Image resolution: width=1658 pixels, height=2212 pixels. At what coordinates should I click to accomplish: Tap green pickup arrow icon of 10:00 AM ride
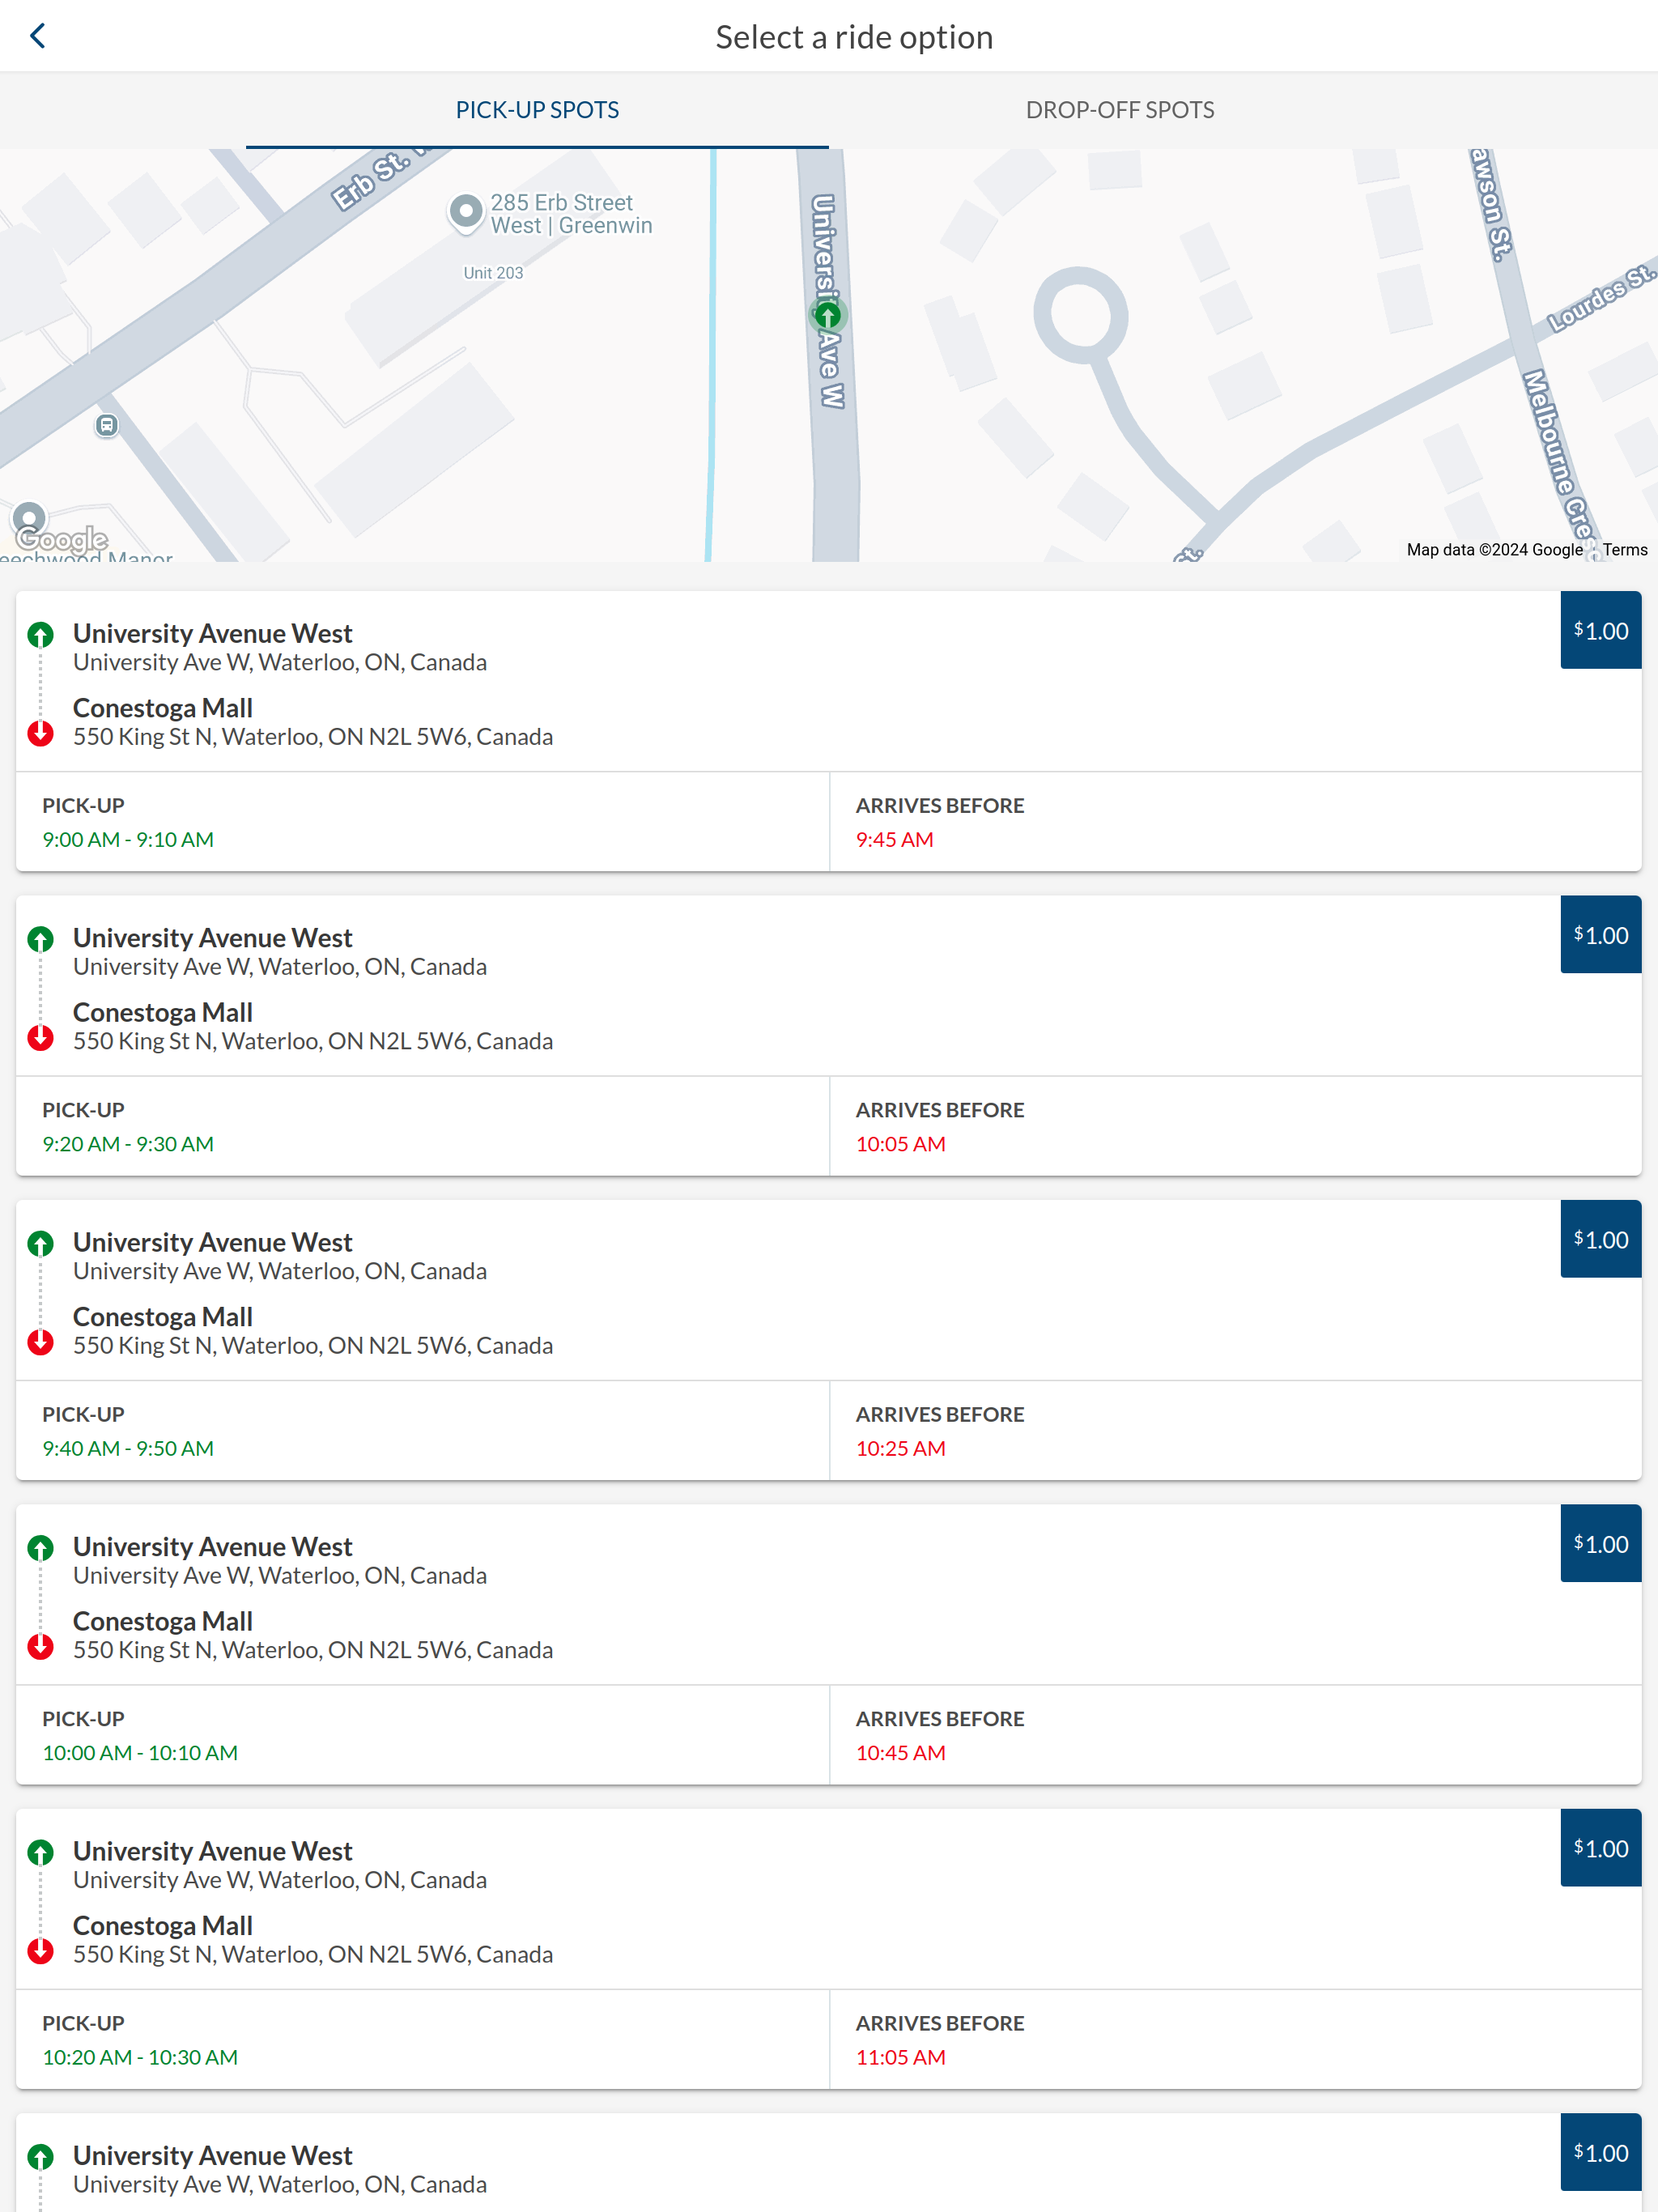[x=40, y=1548]
